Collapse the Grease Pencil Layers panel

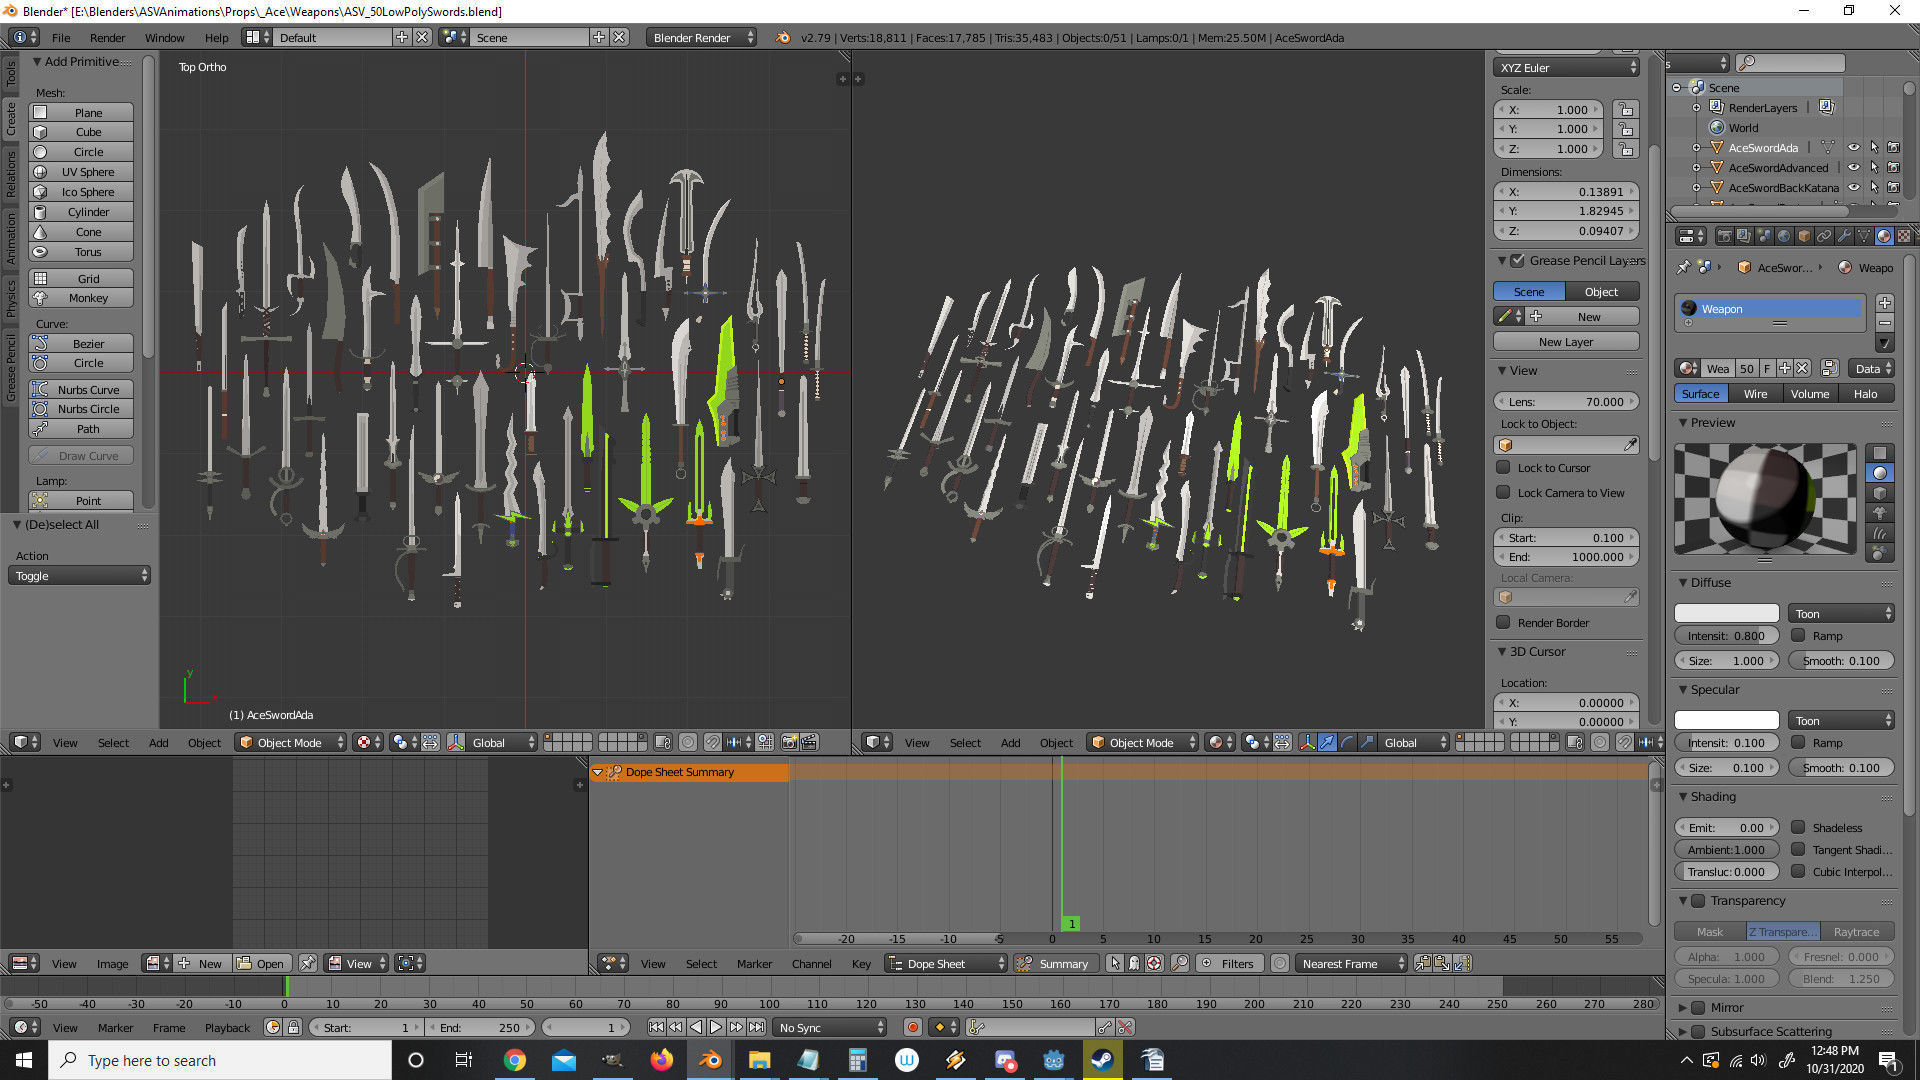click(x=1502, y=261)
